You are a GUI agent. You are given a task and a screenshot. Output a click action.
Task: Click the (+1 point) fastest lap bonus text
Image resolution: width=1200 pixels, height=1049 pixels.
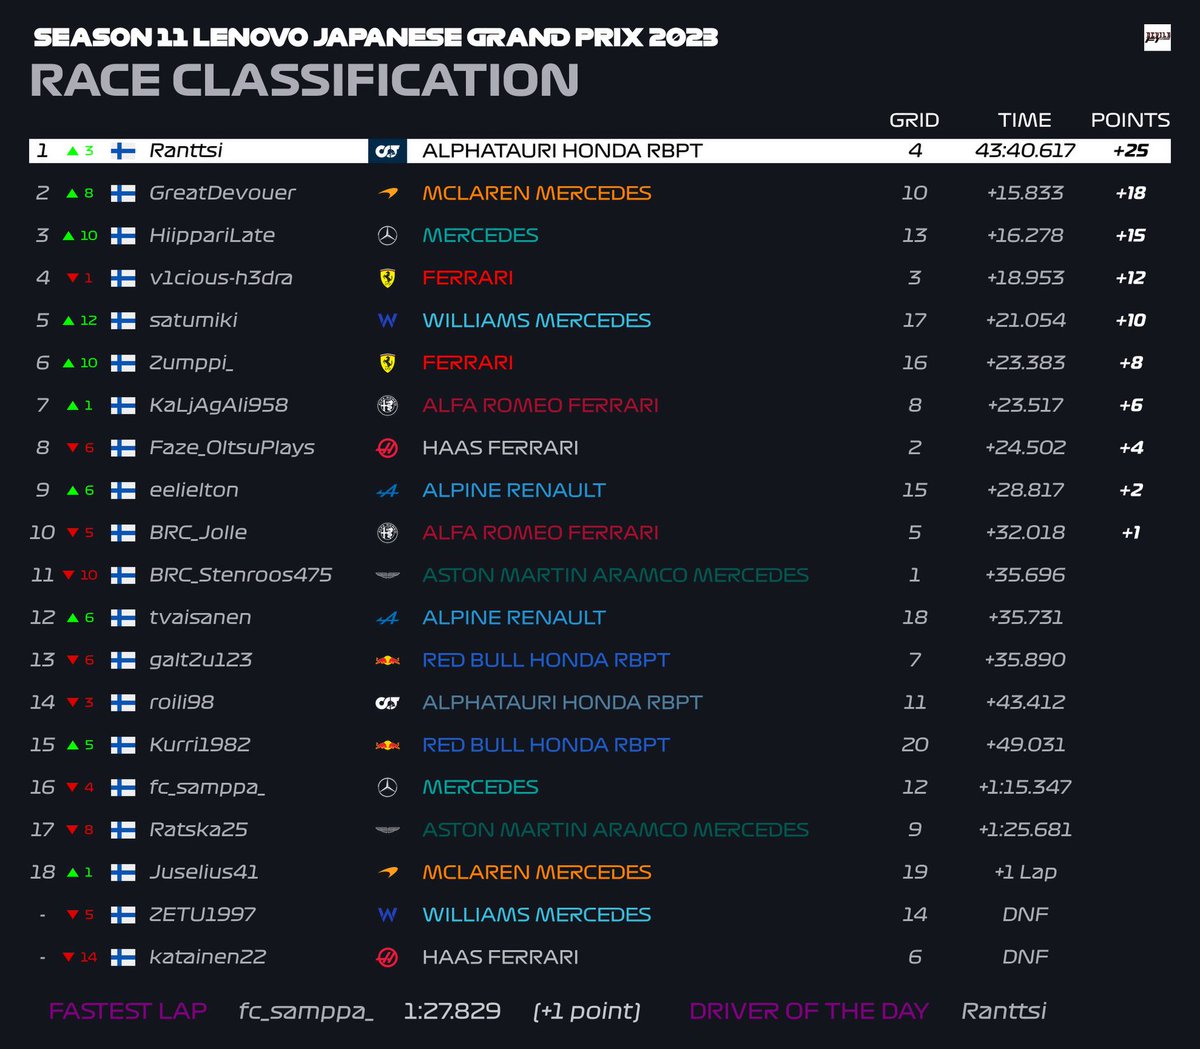tap(587, 1011)
